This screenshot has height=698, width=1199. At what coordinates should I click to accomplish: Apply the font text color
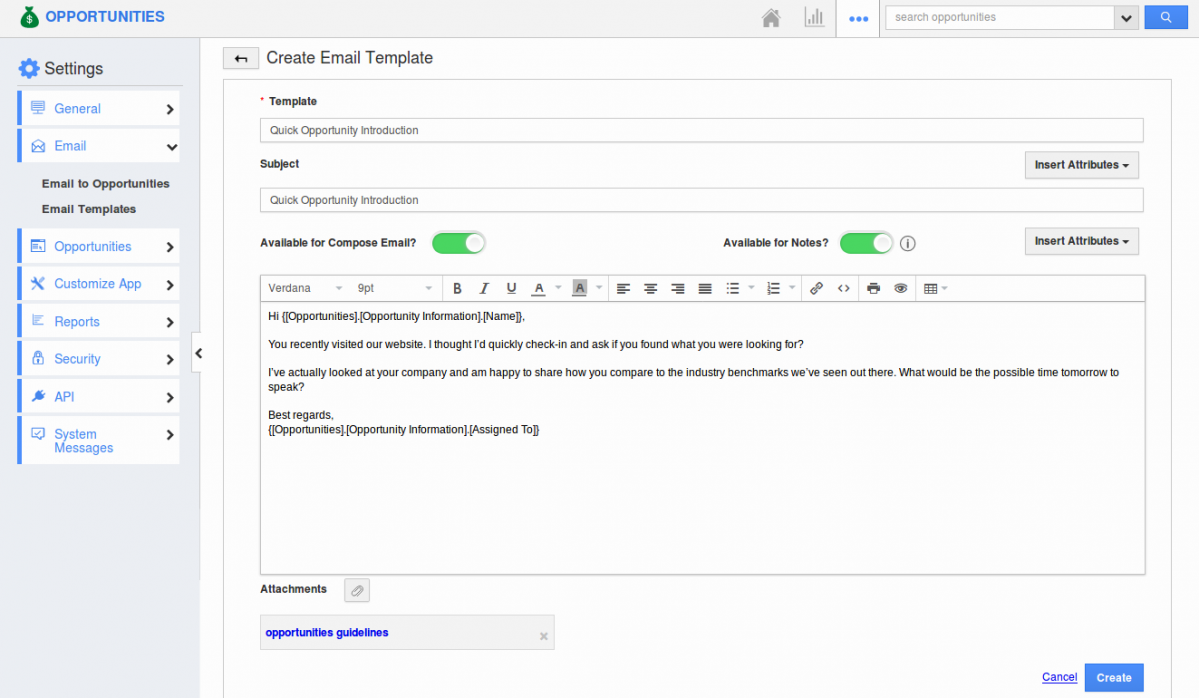[538, 288]
